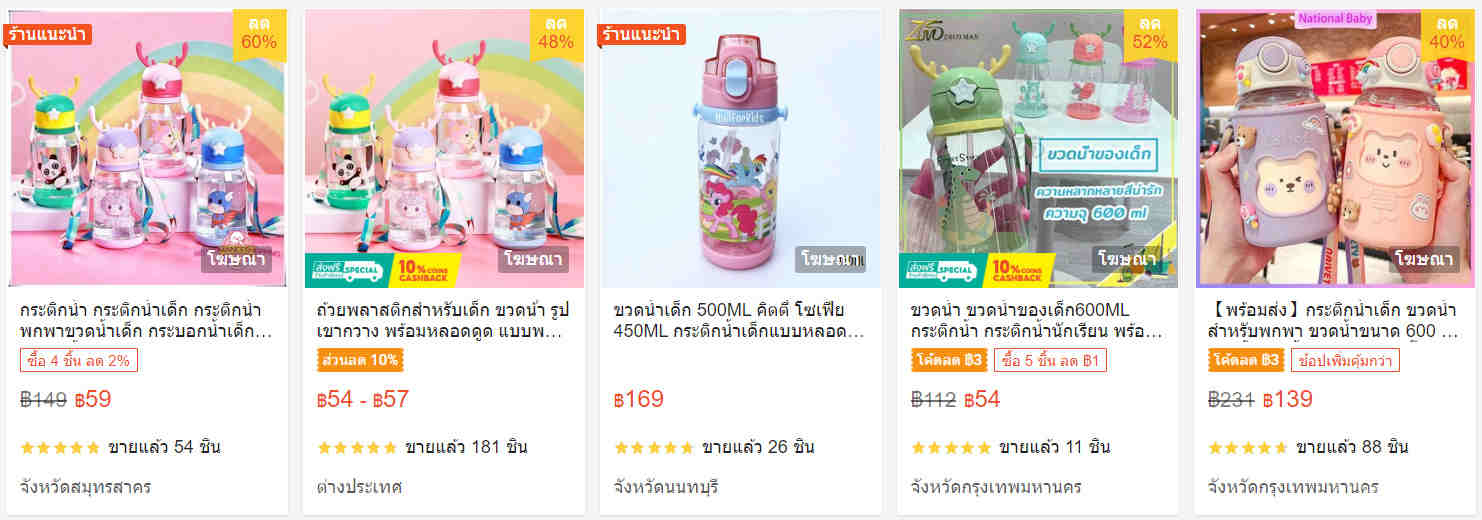This screenshot has width=1482, height=520.
Task: Click the 40% discount badge on bear bottles
Action: pyautogui.click(x=1447, y=35)
